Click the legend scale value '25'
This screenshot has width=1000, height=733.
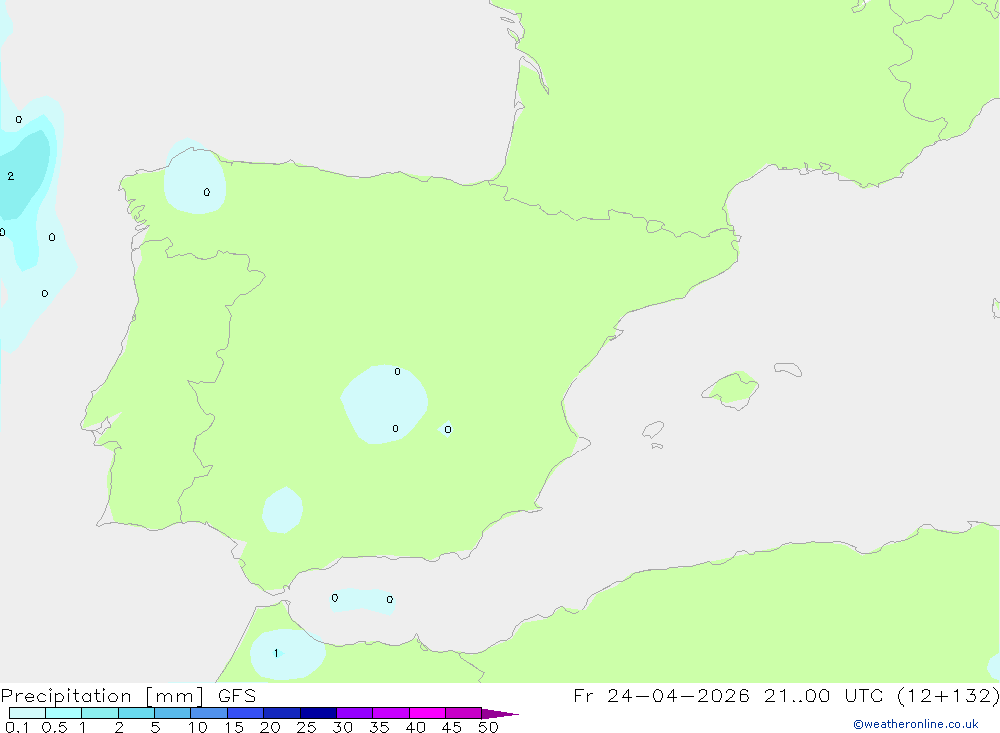coord(306,727)
